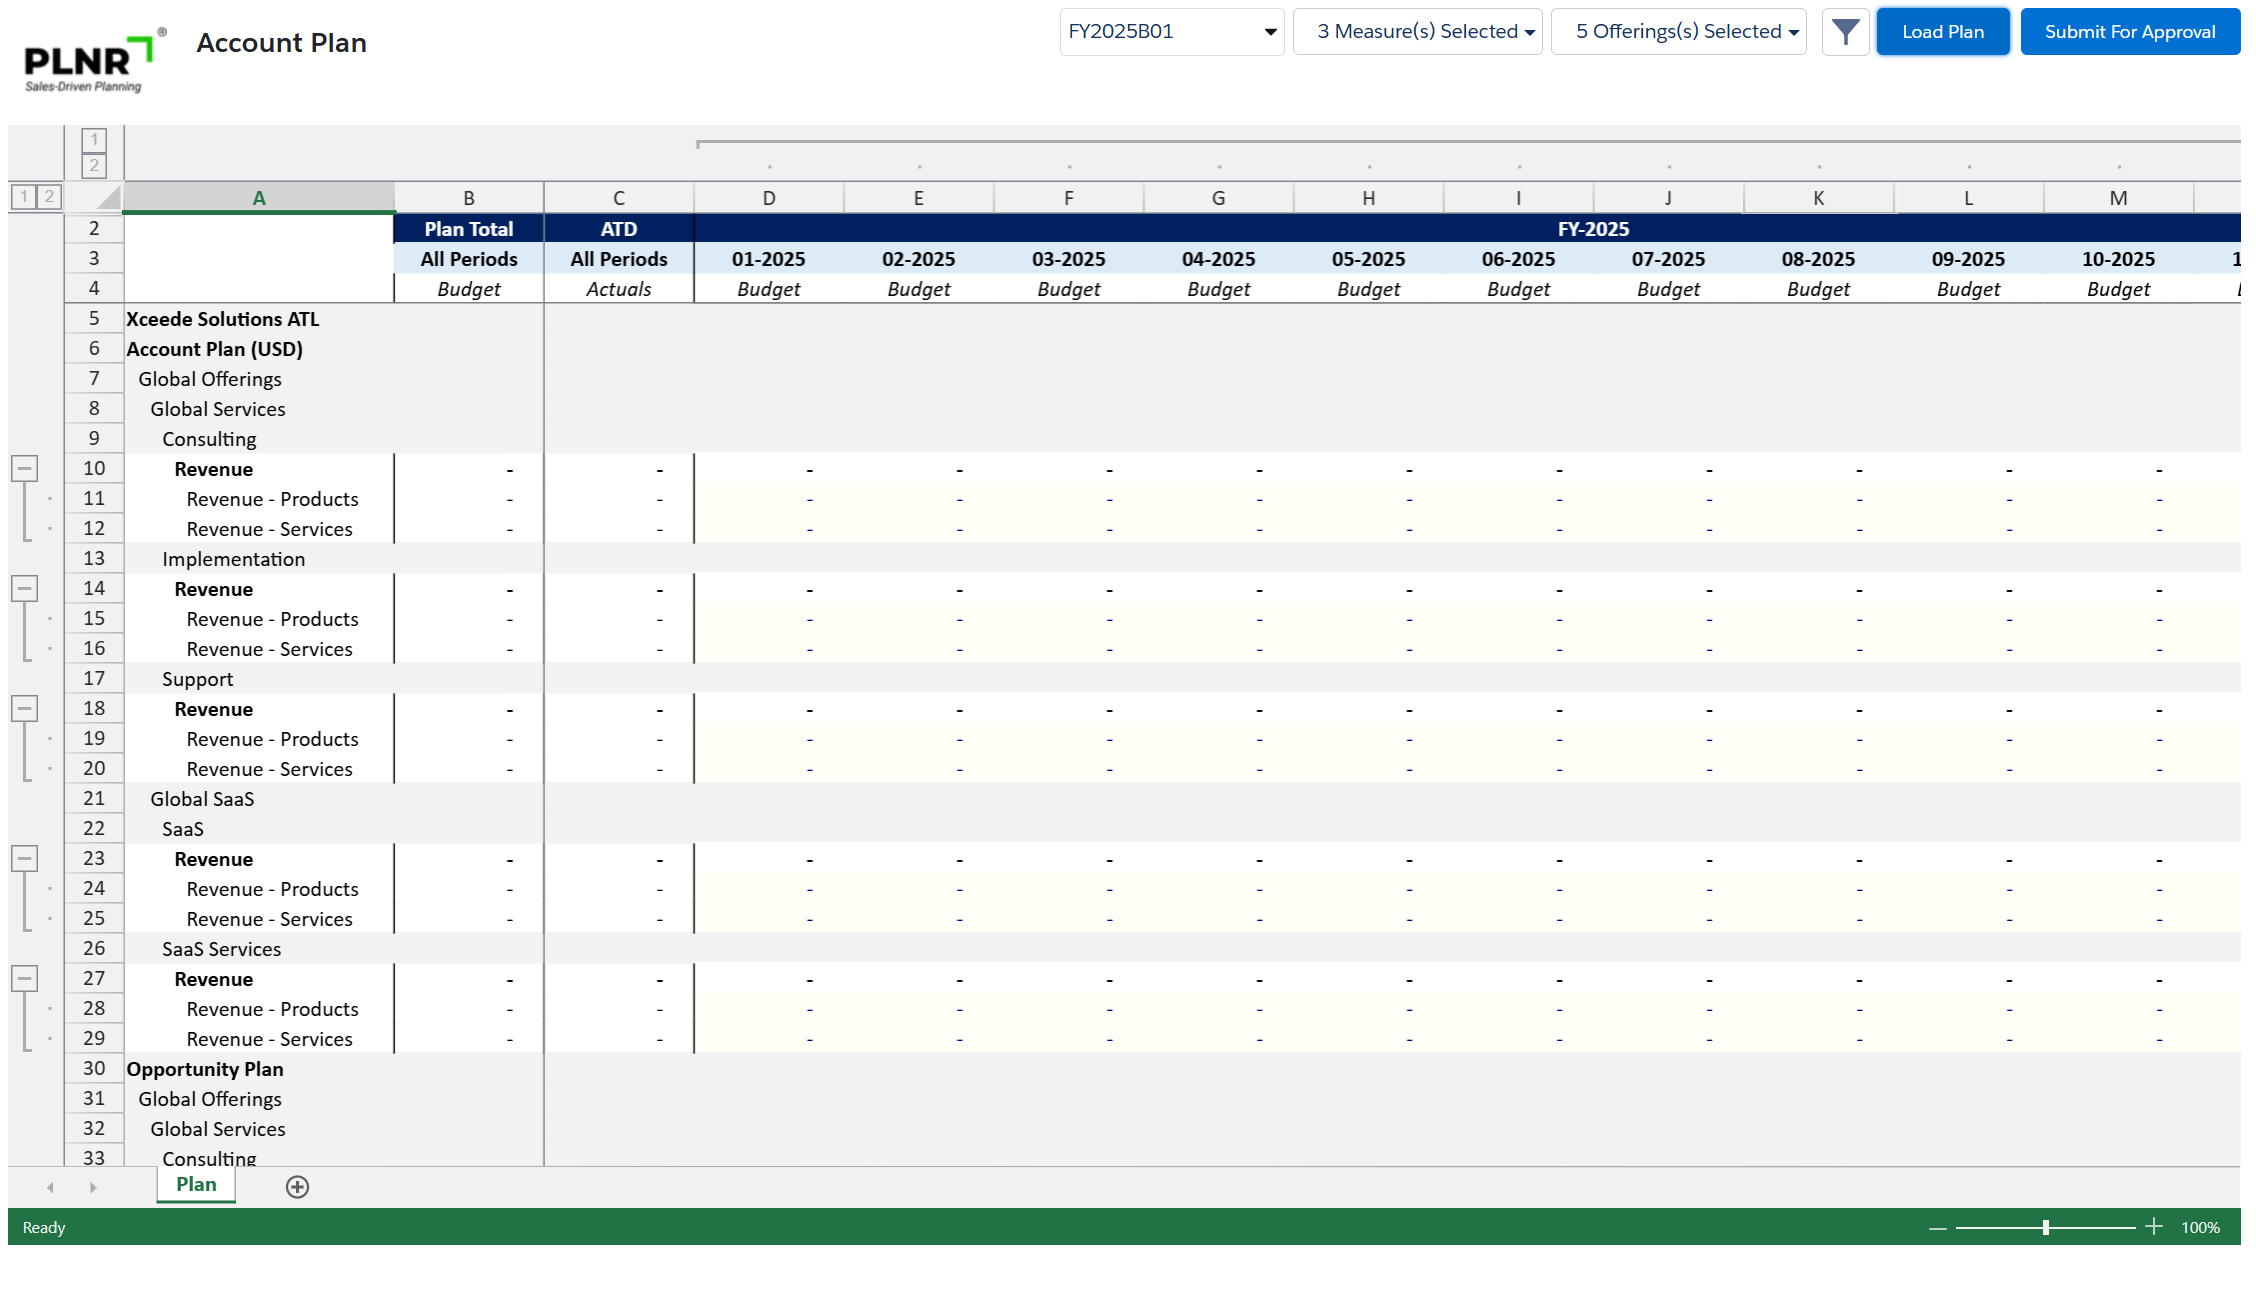
Task: Open the 5 Offerings(s) Selected dropdown
Action: tap(1678, 32)
